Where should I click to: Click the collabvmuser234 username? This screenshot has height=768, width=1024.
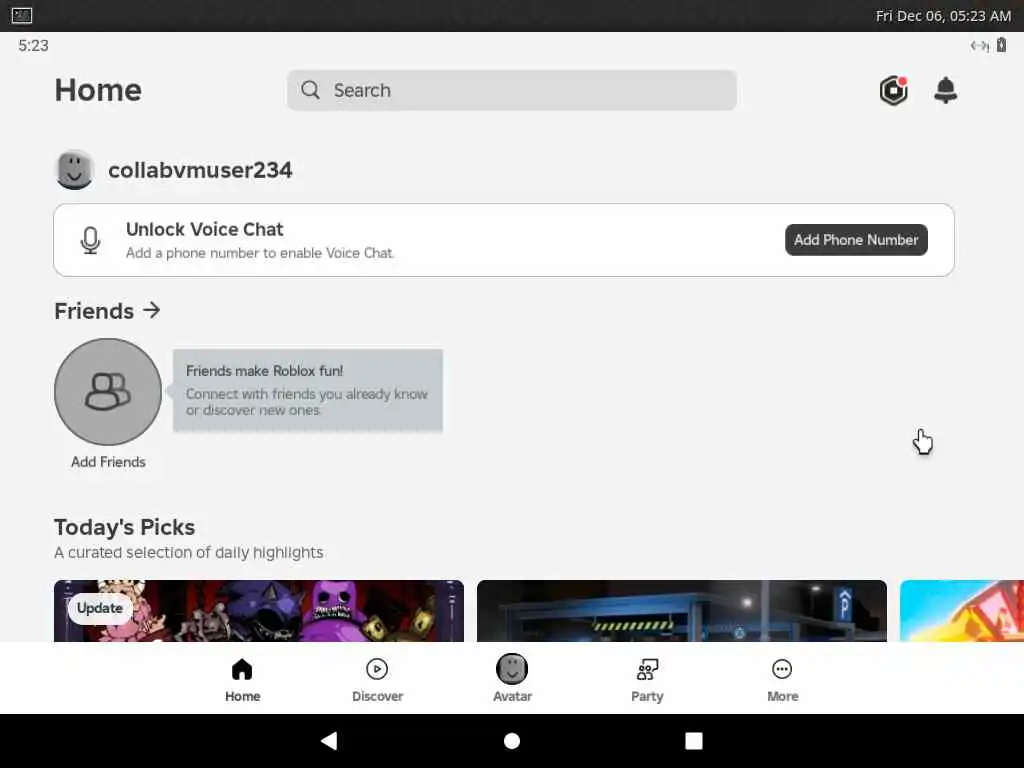[200, 170]
